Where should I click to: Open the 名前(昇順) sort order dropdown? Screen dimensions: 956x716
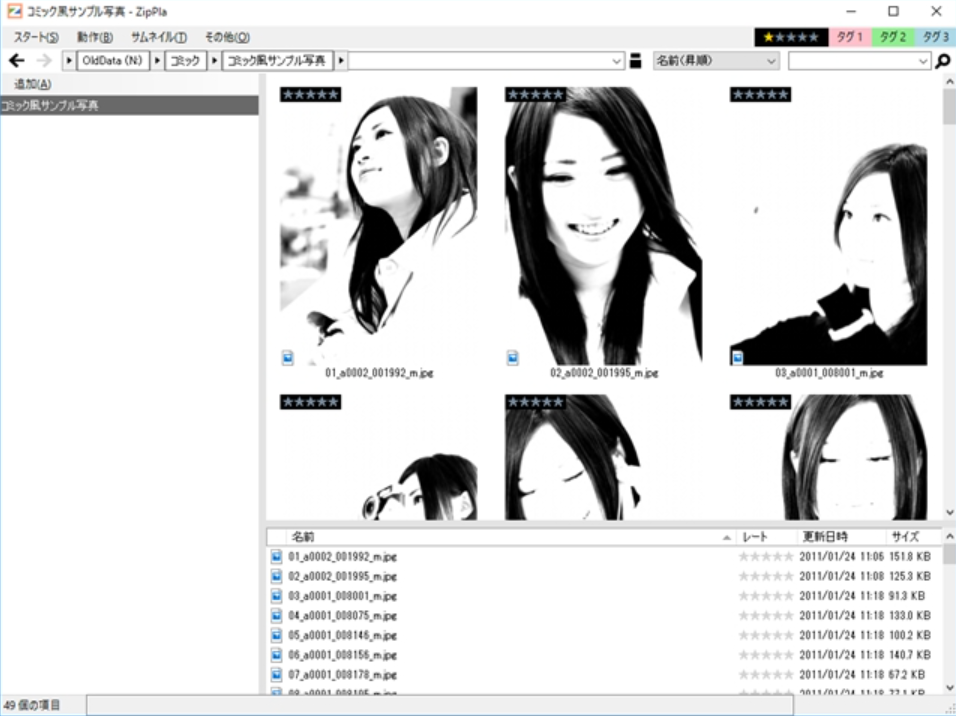(716, 61)
